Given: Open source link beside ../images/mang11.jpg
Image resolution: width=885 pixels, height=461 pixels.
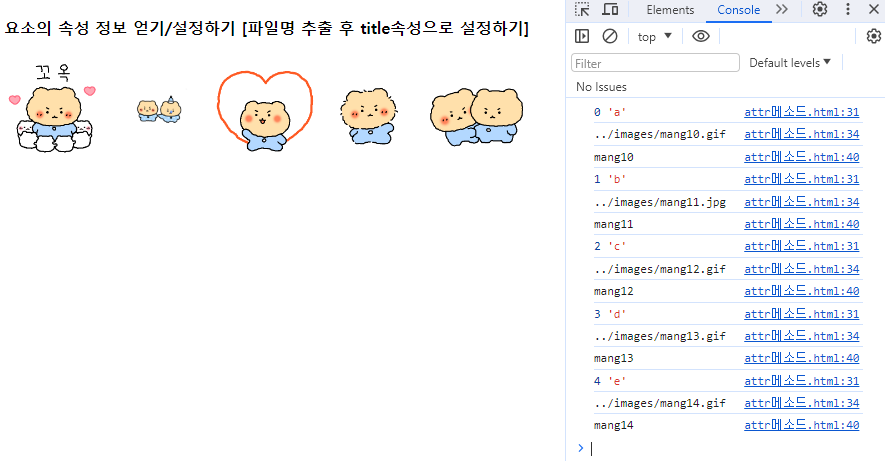Looking at the screenshot, I should pos(801,201).
